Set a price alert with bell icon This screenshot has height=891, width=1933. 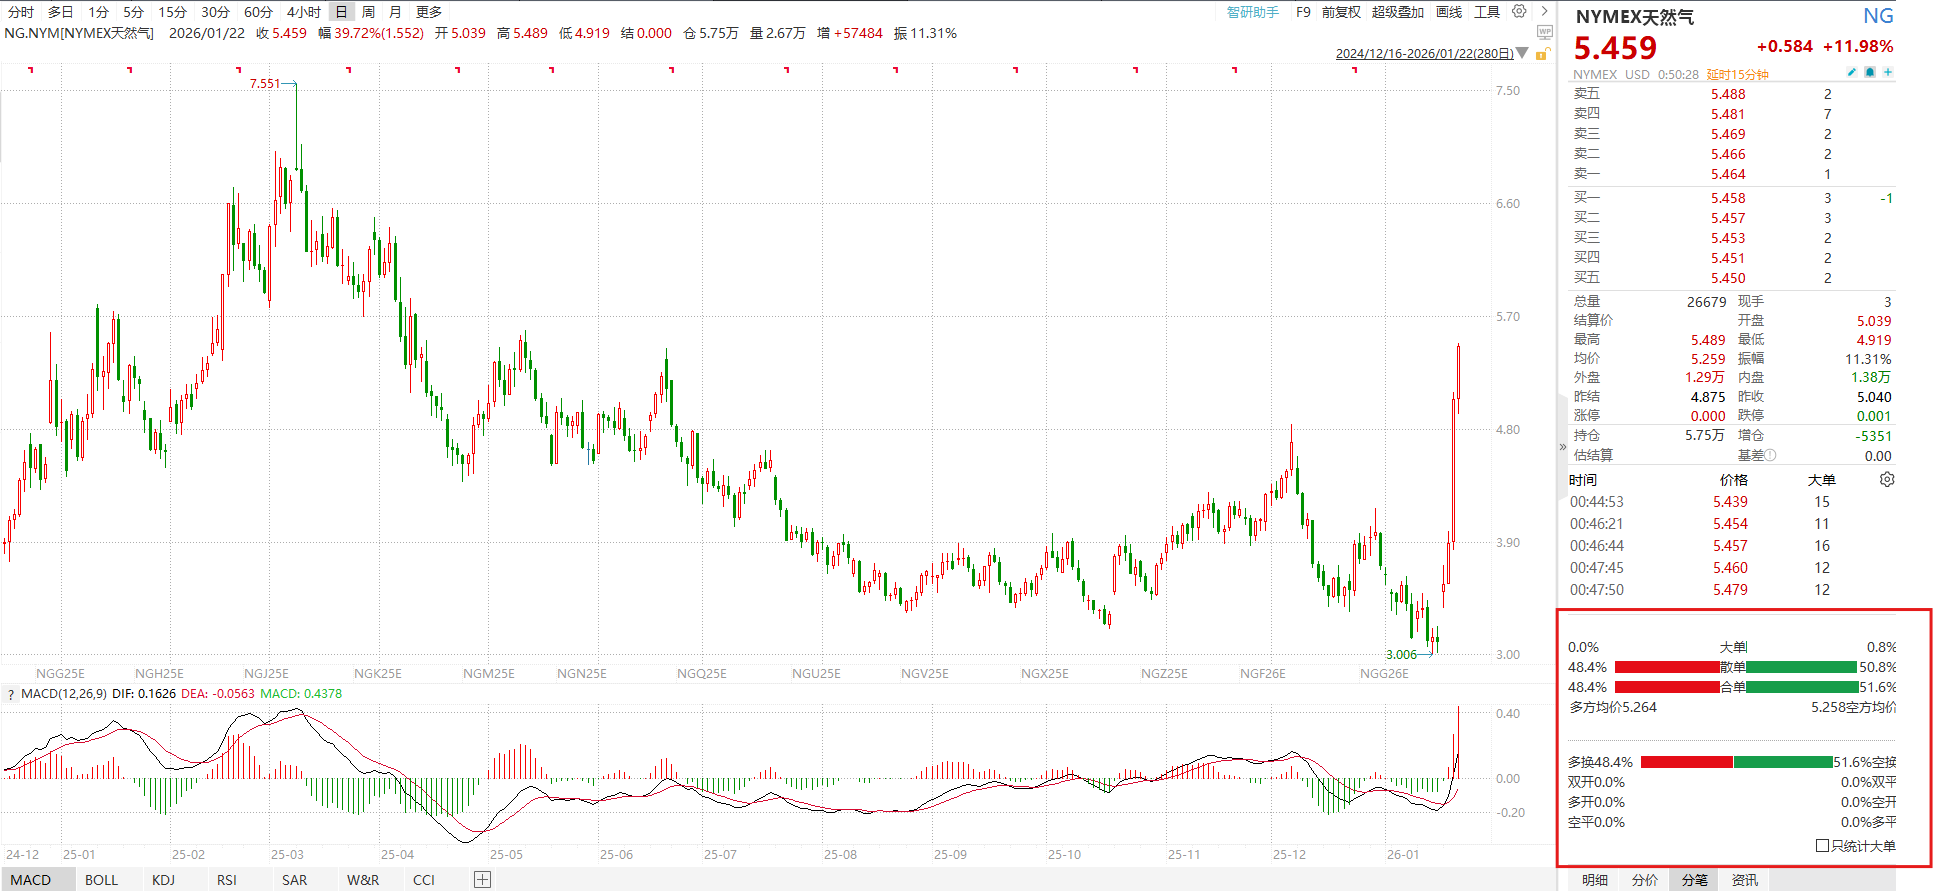click(1870, 73)
